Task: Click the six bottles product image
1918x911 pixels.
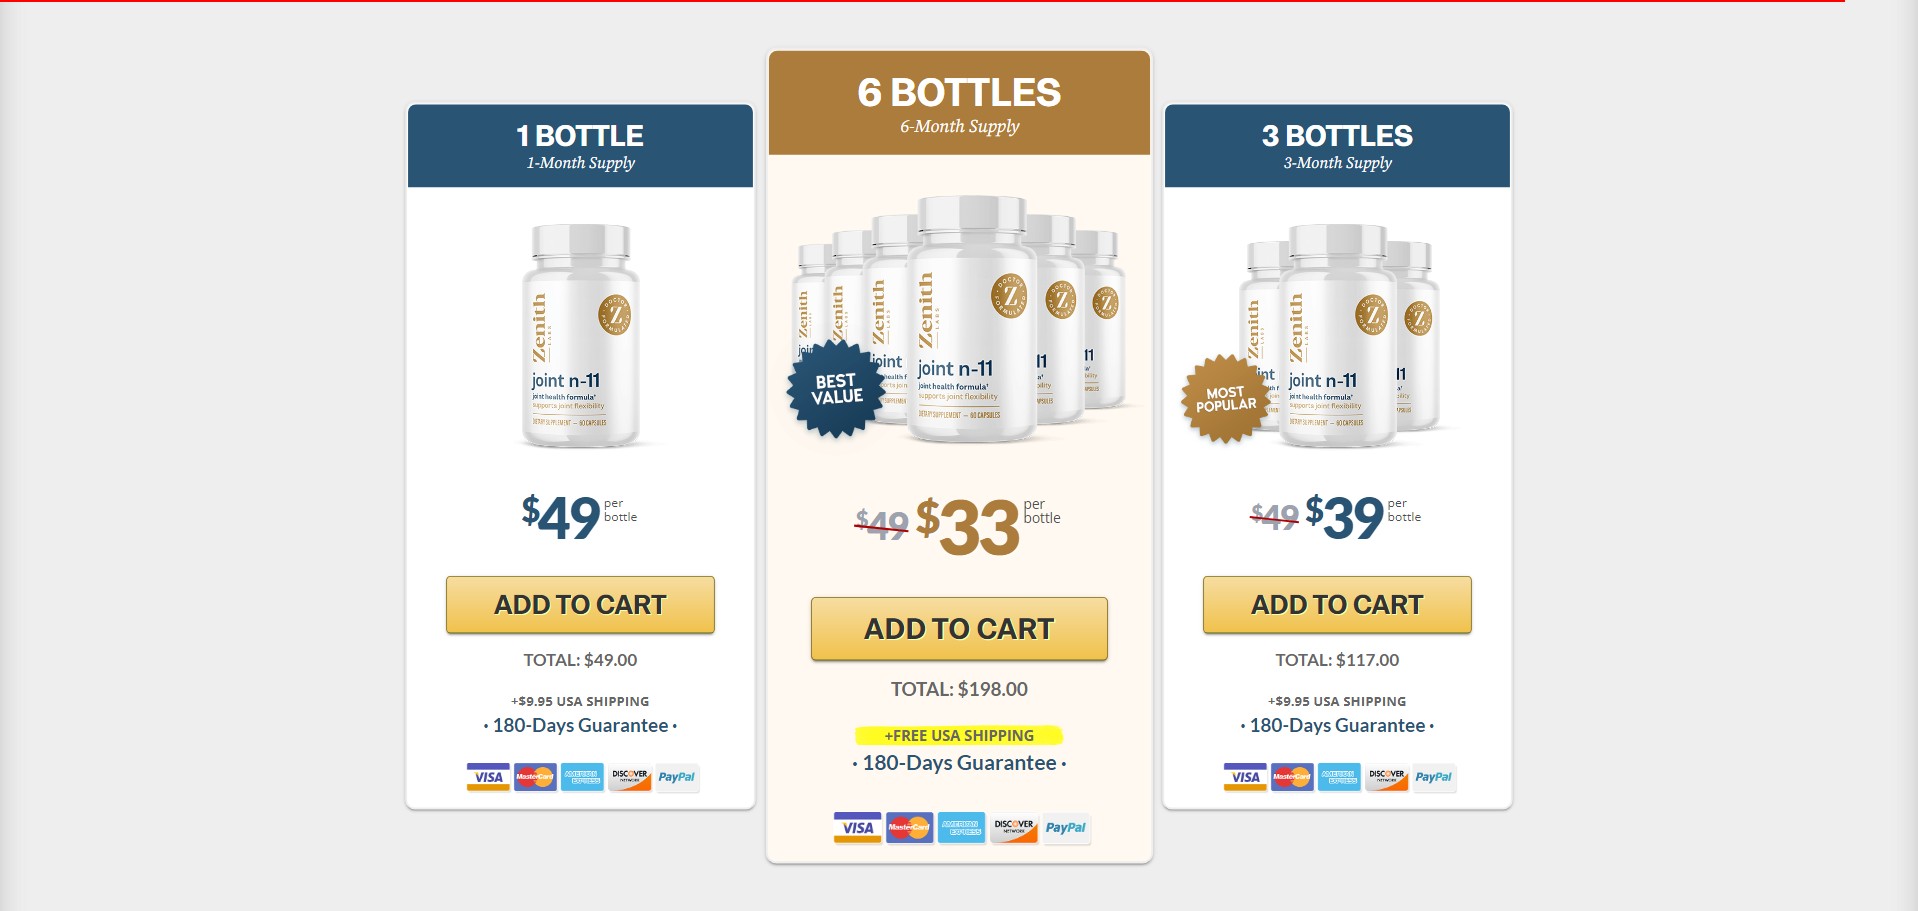Action: pyautogui.click(x=970, y=318)
